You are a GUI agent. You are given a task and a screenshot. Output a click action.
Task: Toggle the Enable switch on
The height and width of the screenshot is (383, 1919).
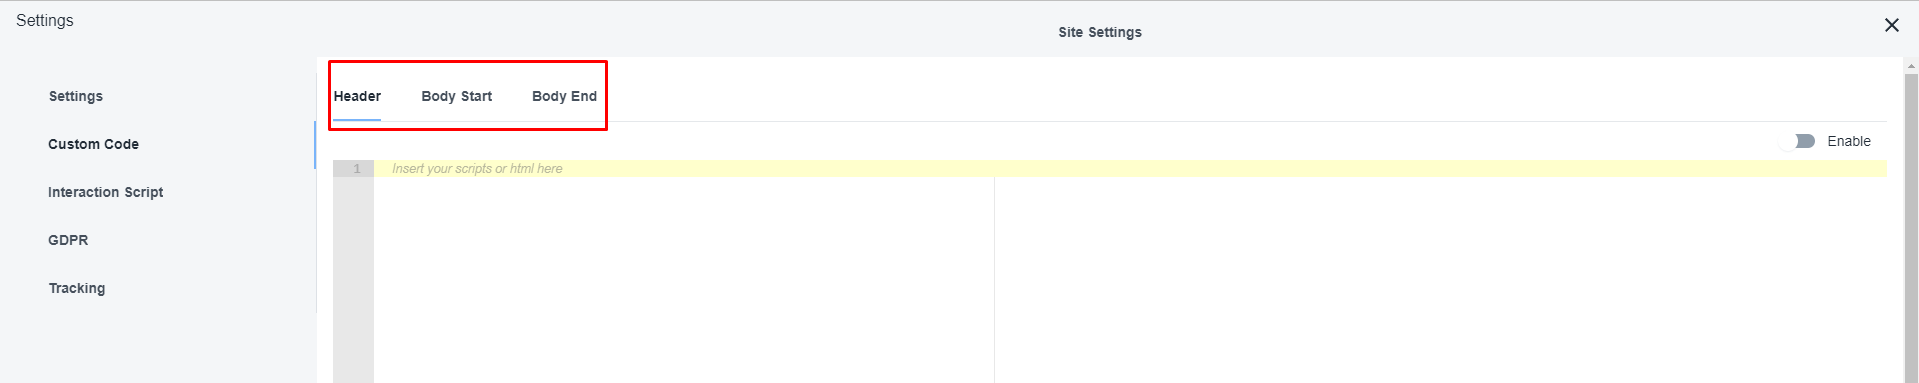coord(1803,141)
